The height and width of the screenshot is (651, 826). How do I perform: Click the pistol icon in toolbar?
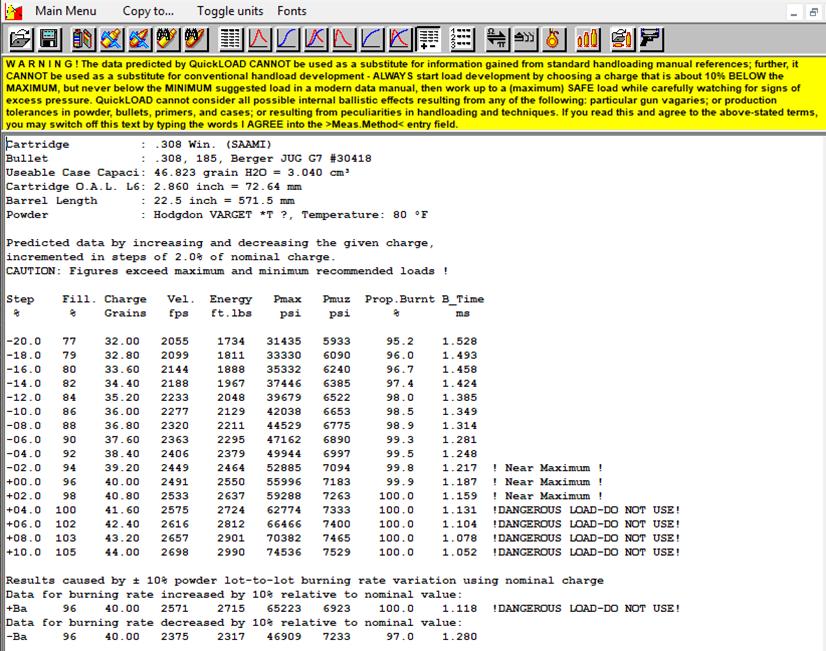tap(652, 39)
